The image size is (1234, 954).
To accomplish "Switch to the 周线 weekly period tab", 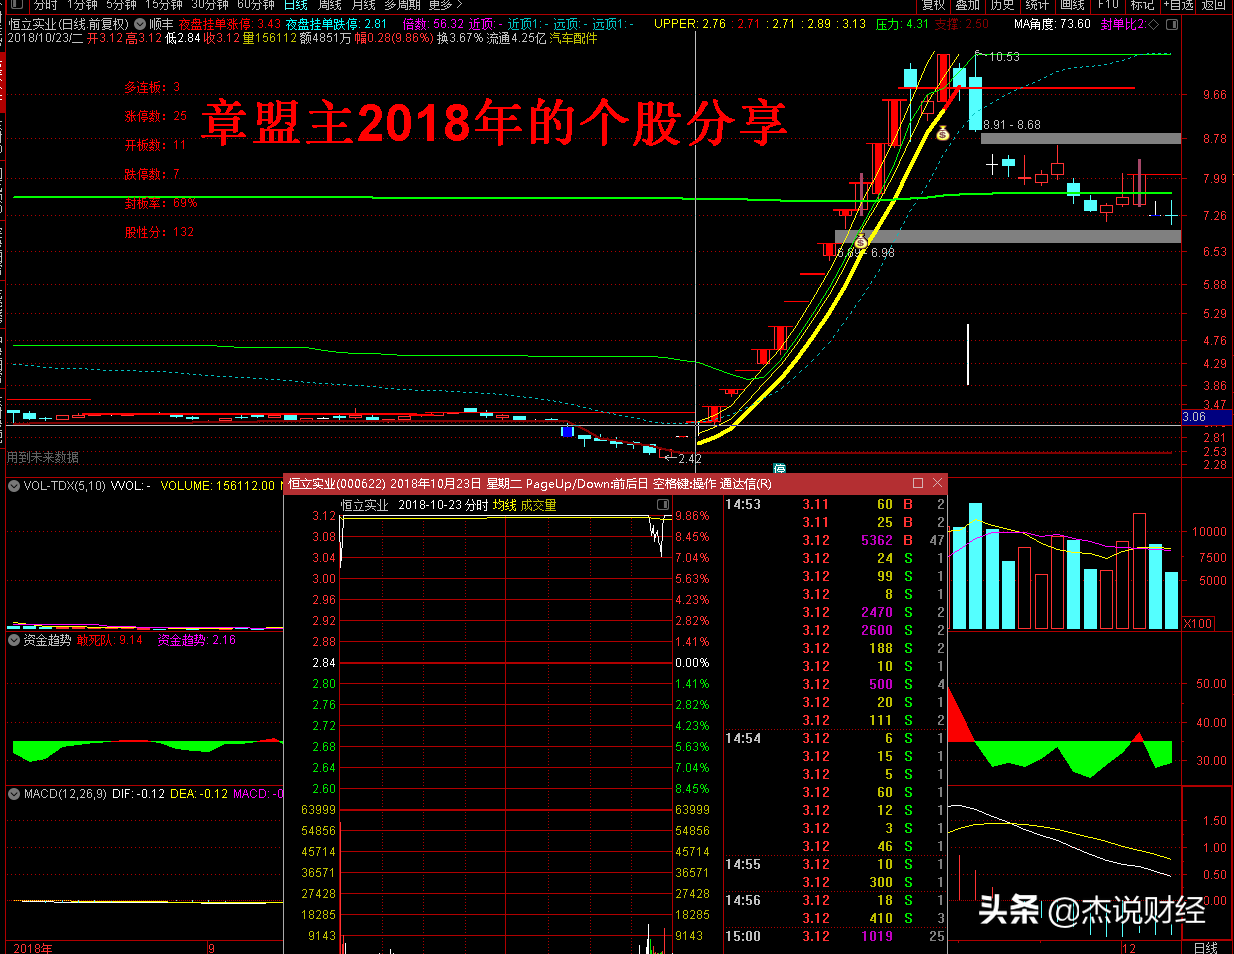I will 330,5.
